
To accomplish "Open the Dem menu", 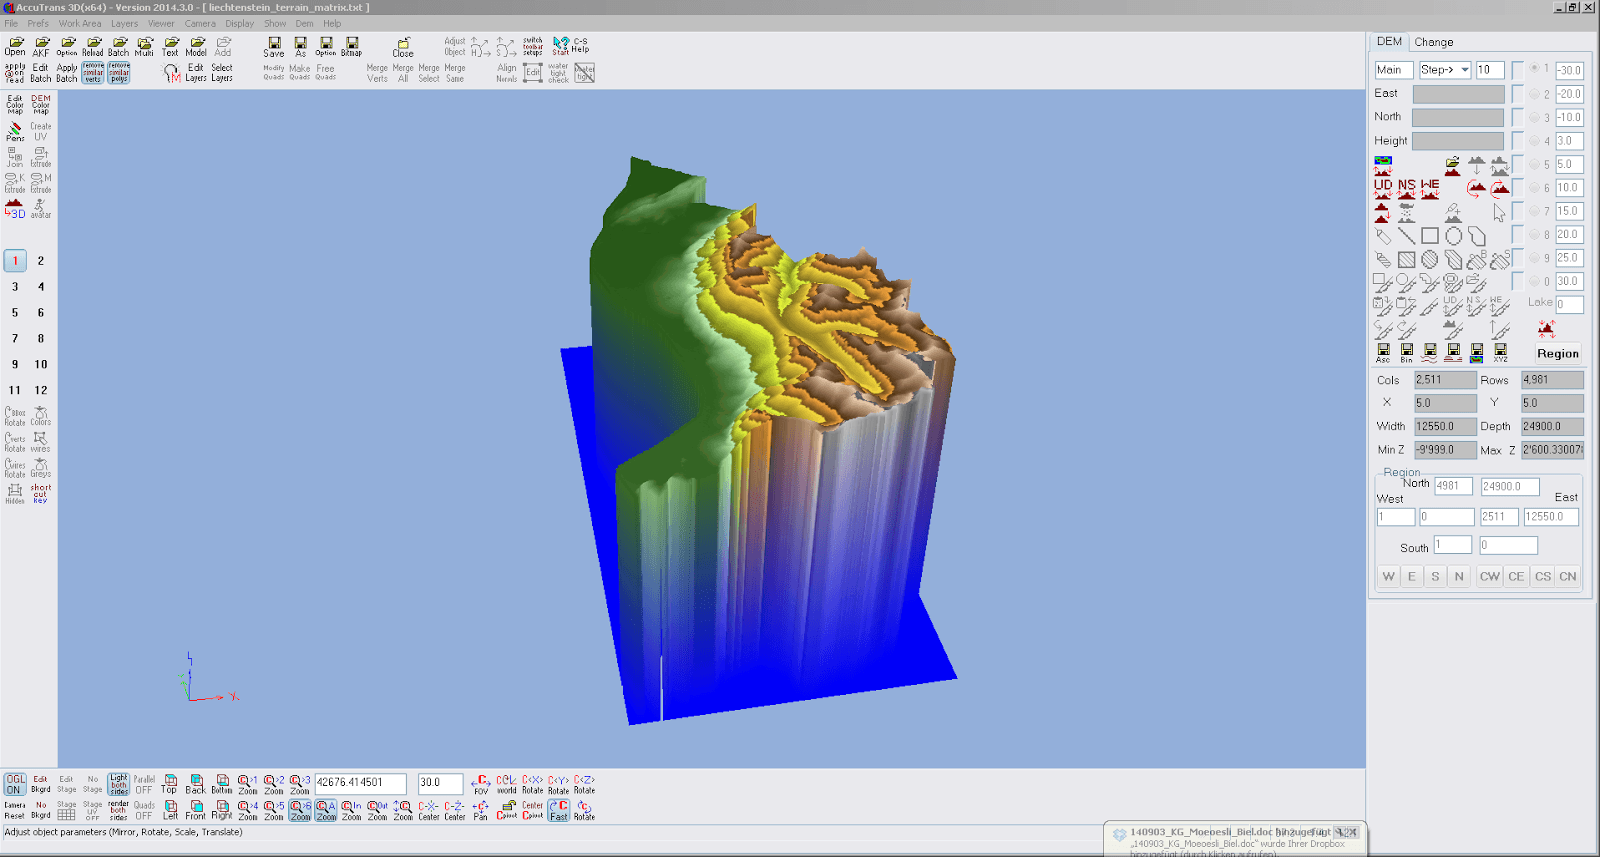I will [304, 23].
